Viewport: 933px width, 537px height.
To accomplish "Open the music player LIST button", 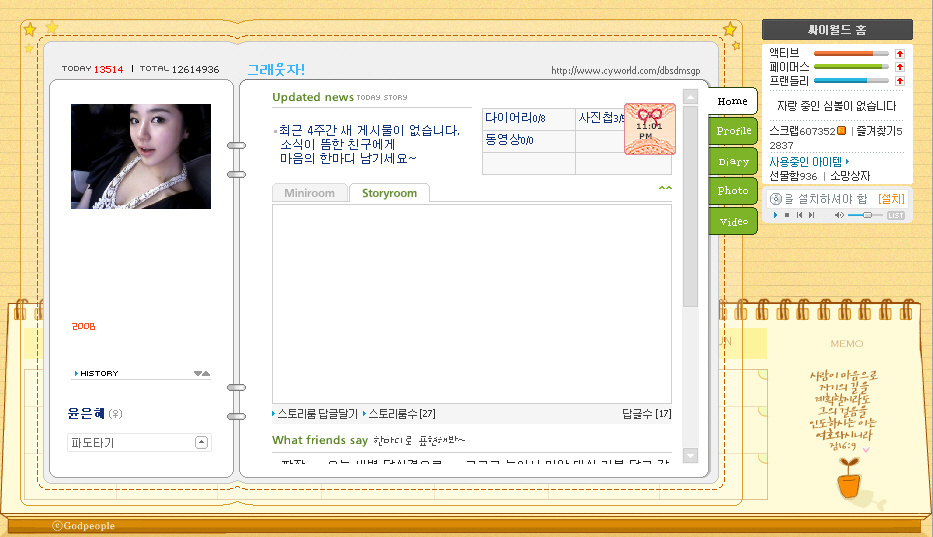I will tap(896, 215).
